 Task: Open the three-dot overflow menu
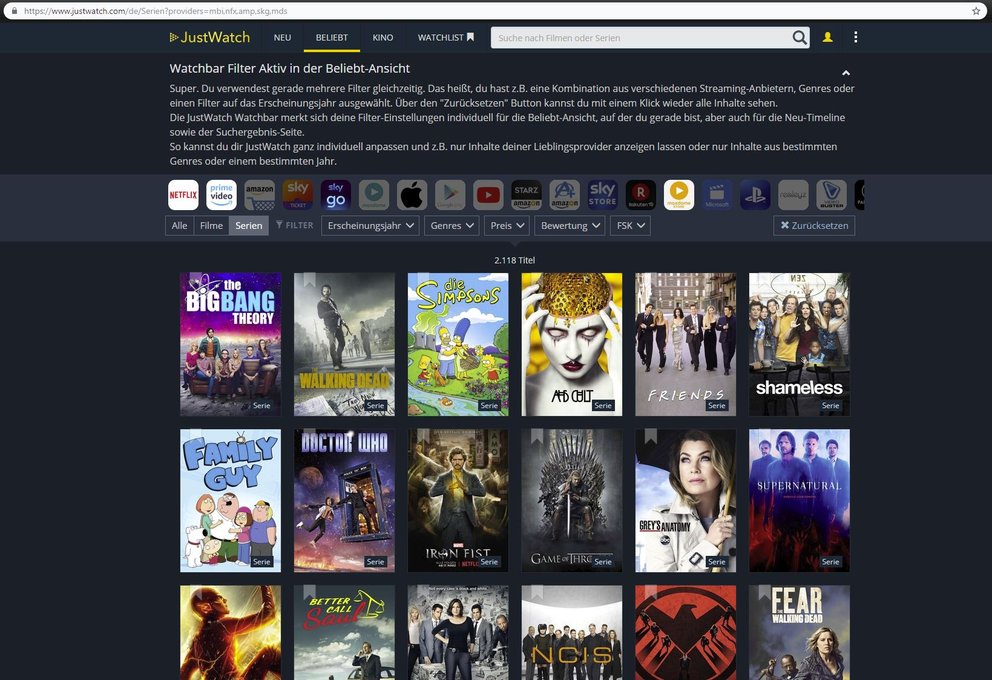coord(855,37)
